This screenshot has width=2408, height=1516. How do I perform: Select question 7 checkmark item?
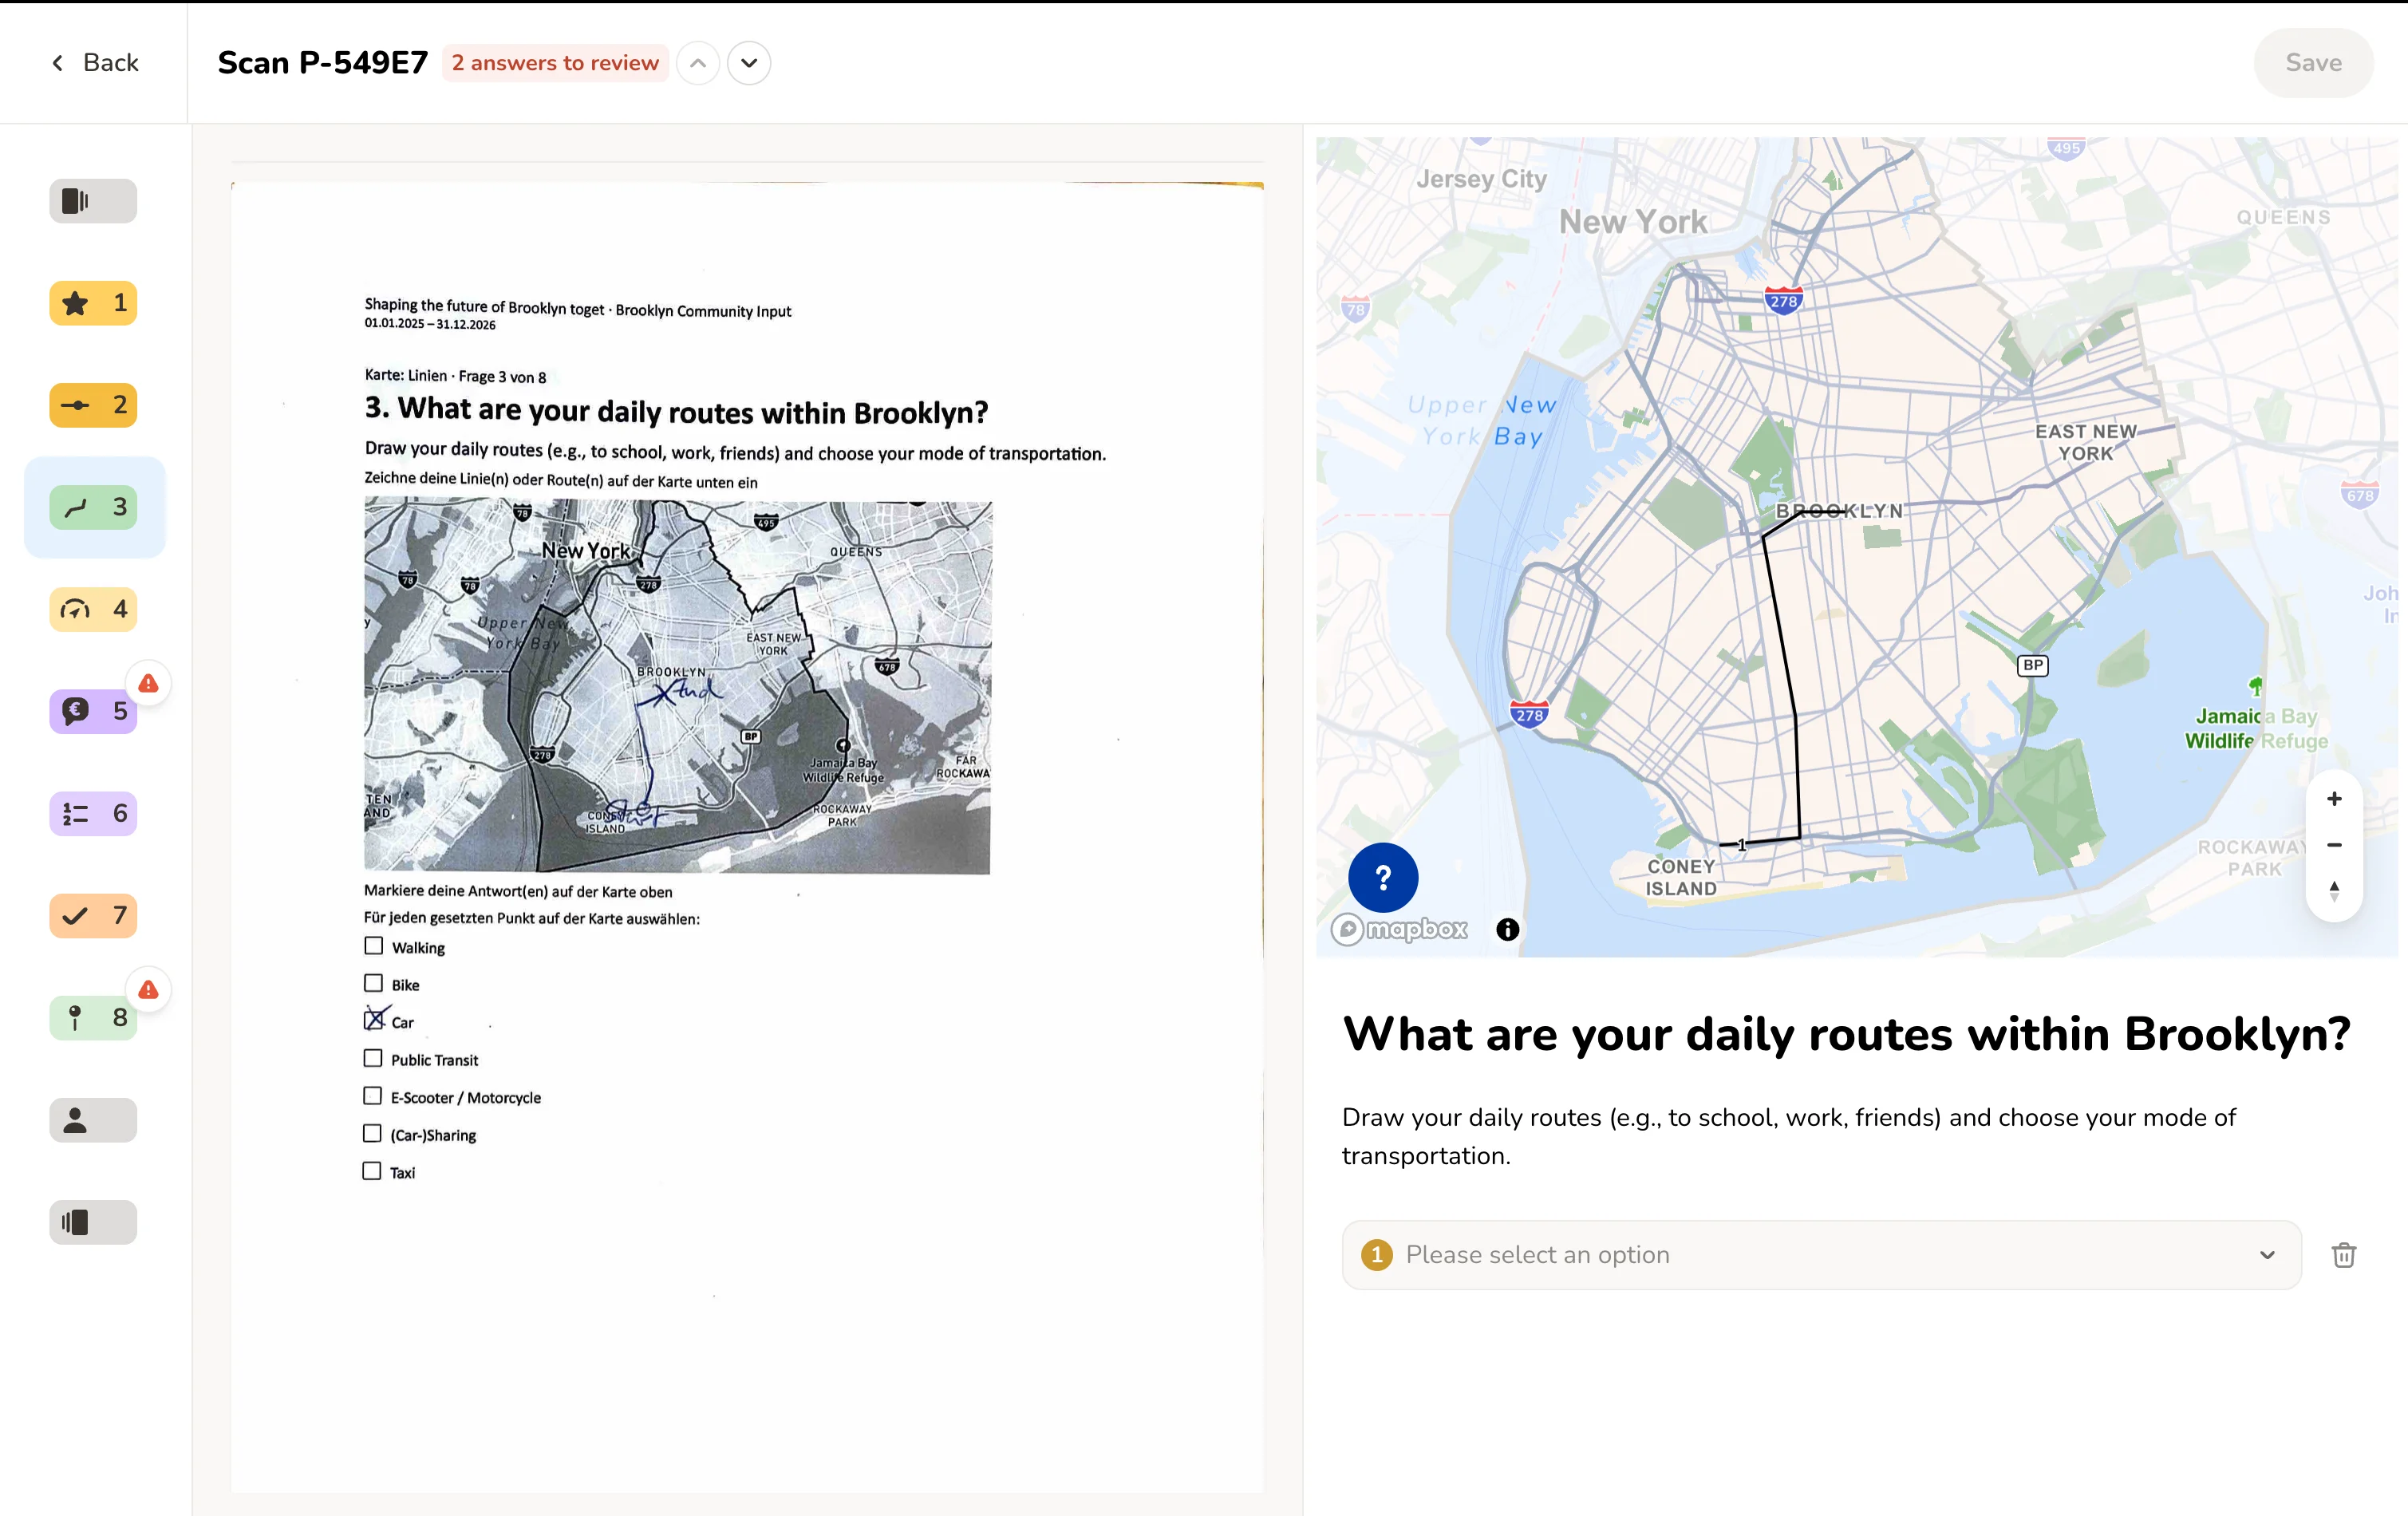point(93,915)
